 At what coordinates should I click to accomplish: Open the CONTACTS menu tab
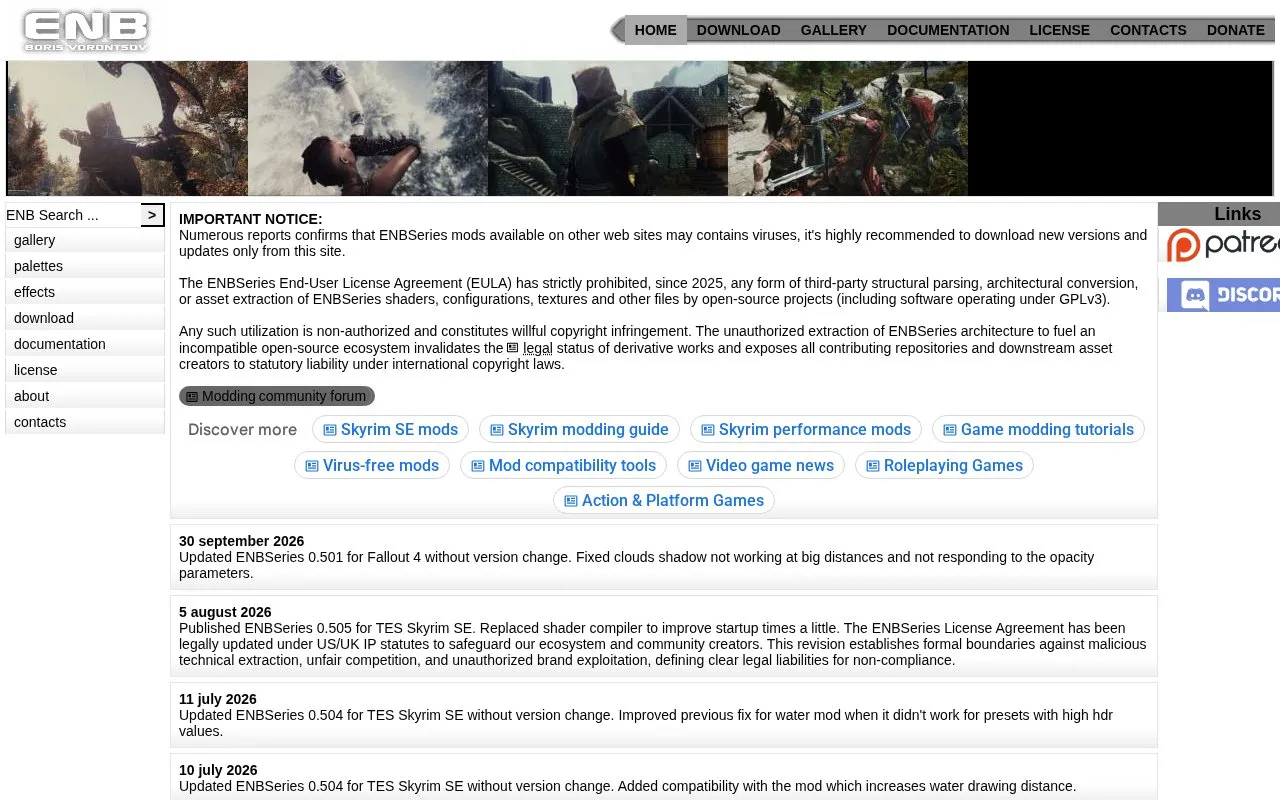point(1148,30)
